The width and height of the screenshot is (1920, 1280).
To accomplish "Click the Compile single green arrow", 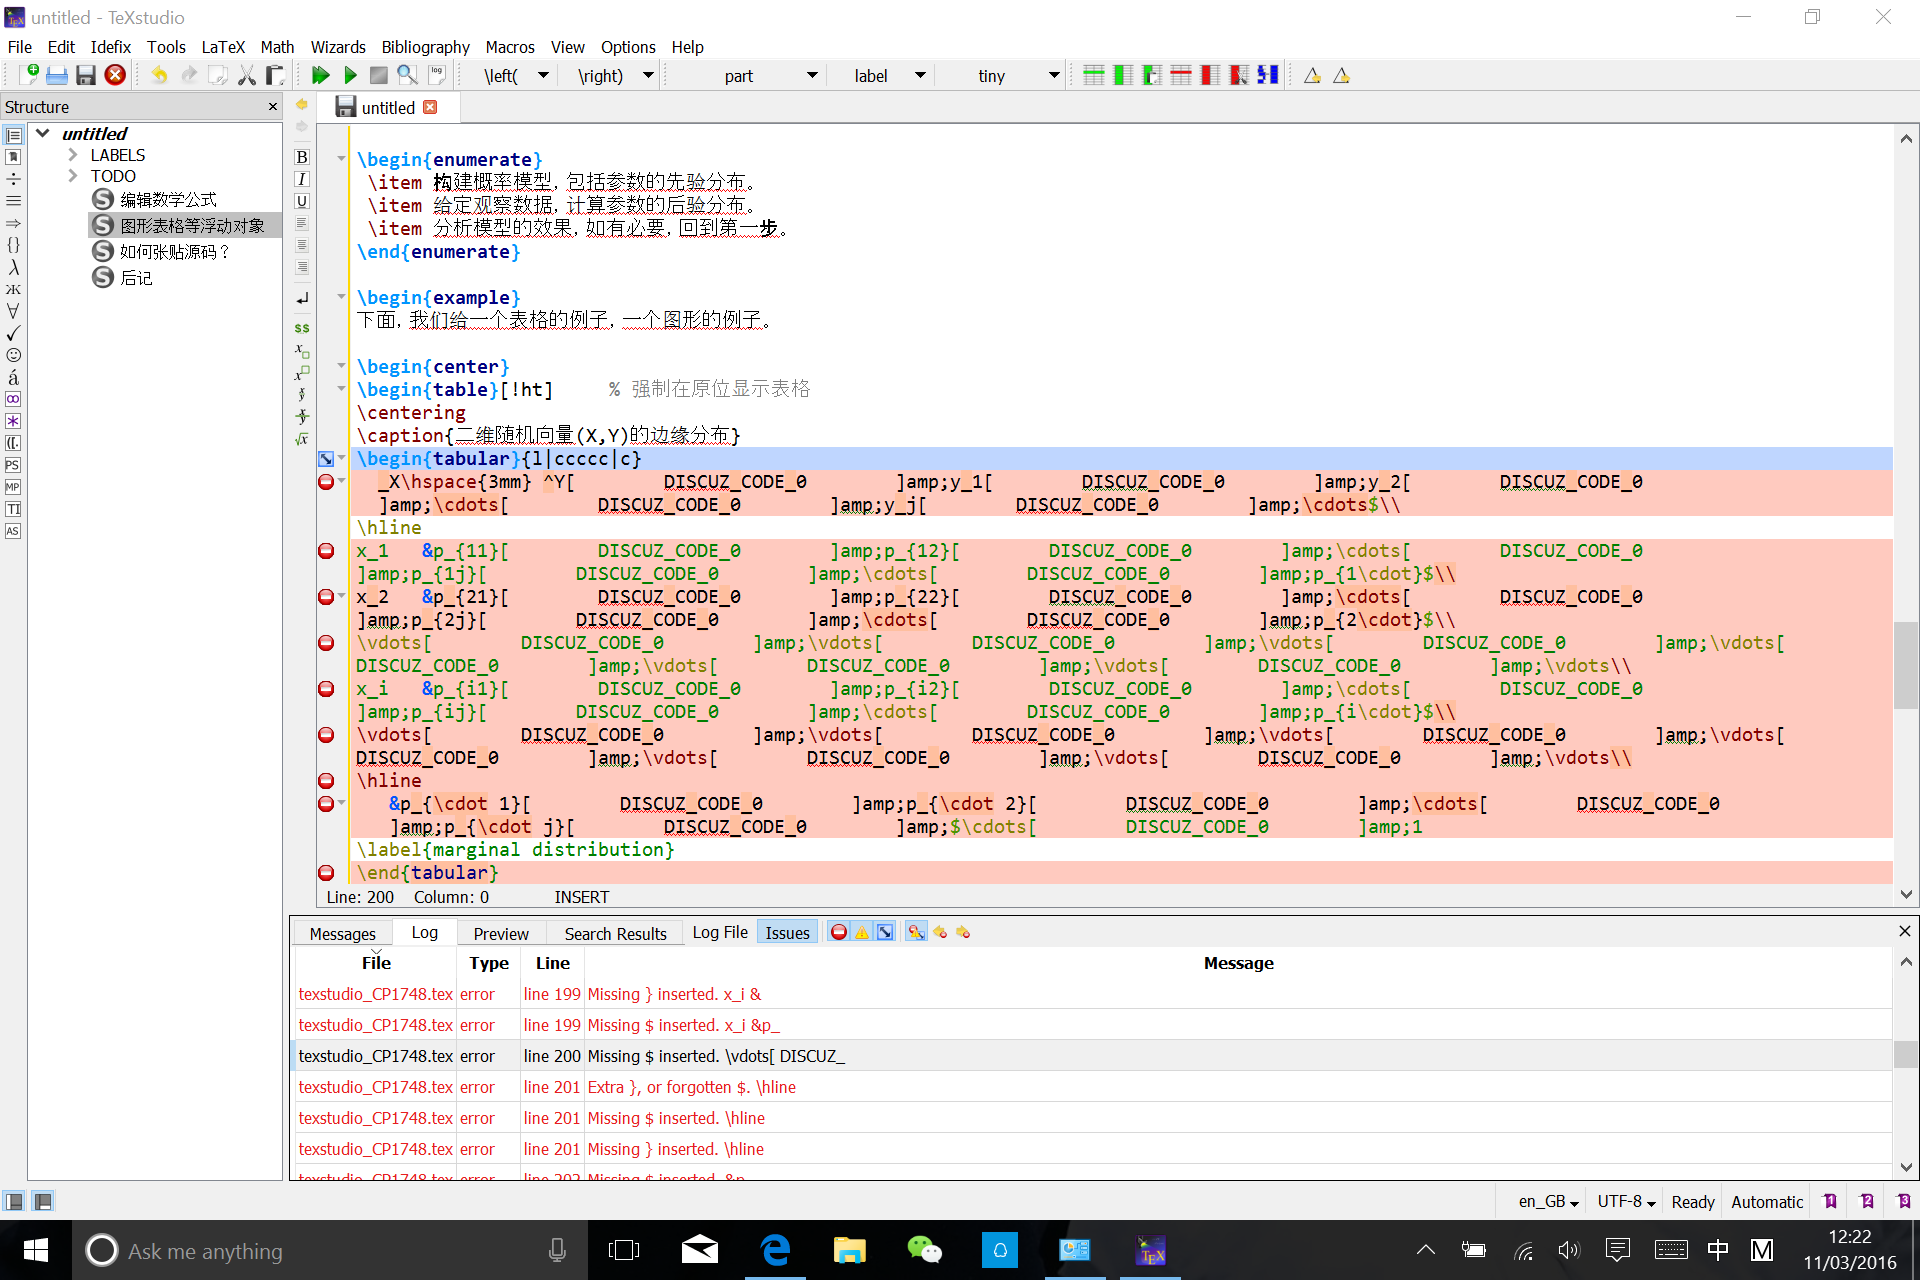I will pos(350,75).
